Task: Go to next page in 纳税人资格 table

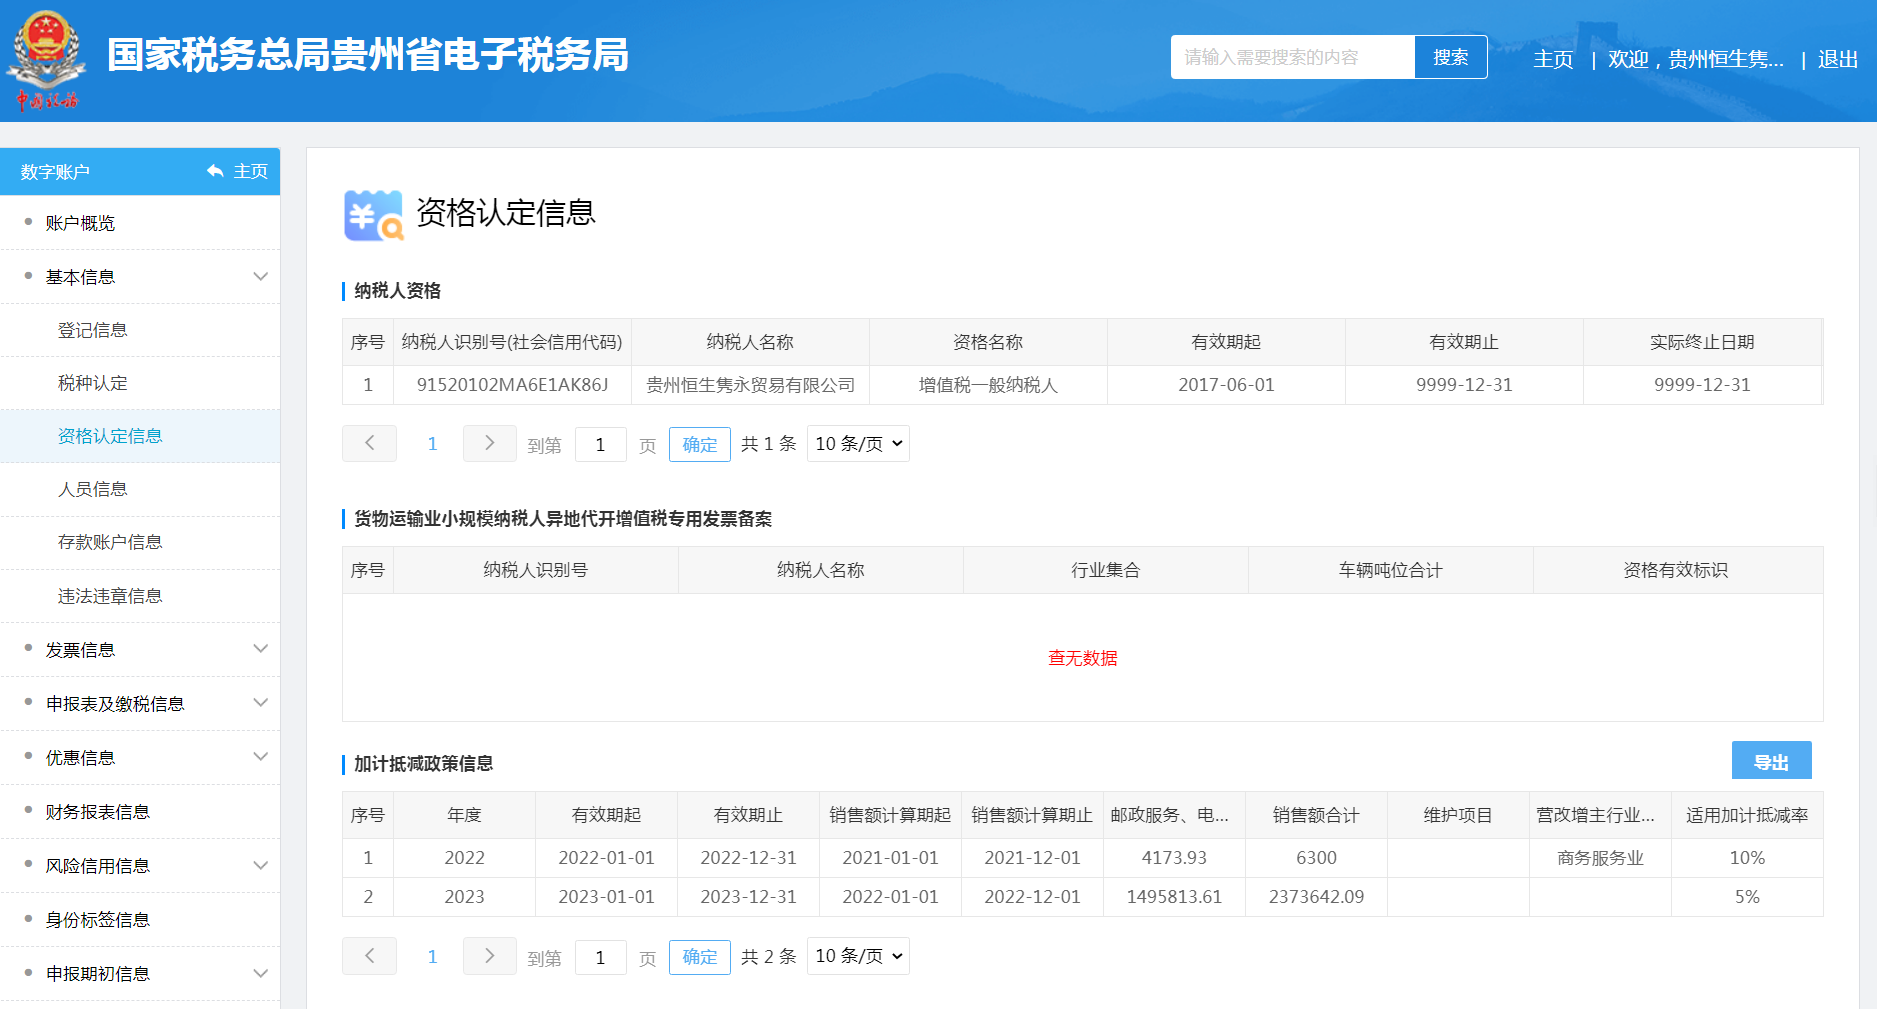Action: coord(489,444)
